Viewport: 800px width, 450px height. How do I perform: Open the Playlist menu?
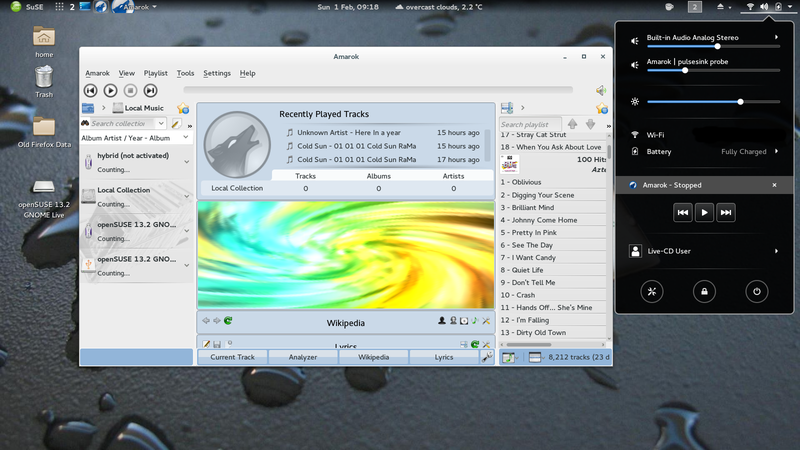156,73
